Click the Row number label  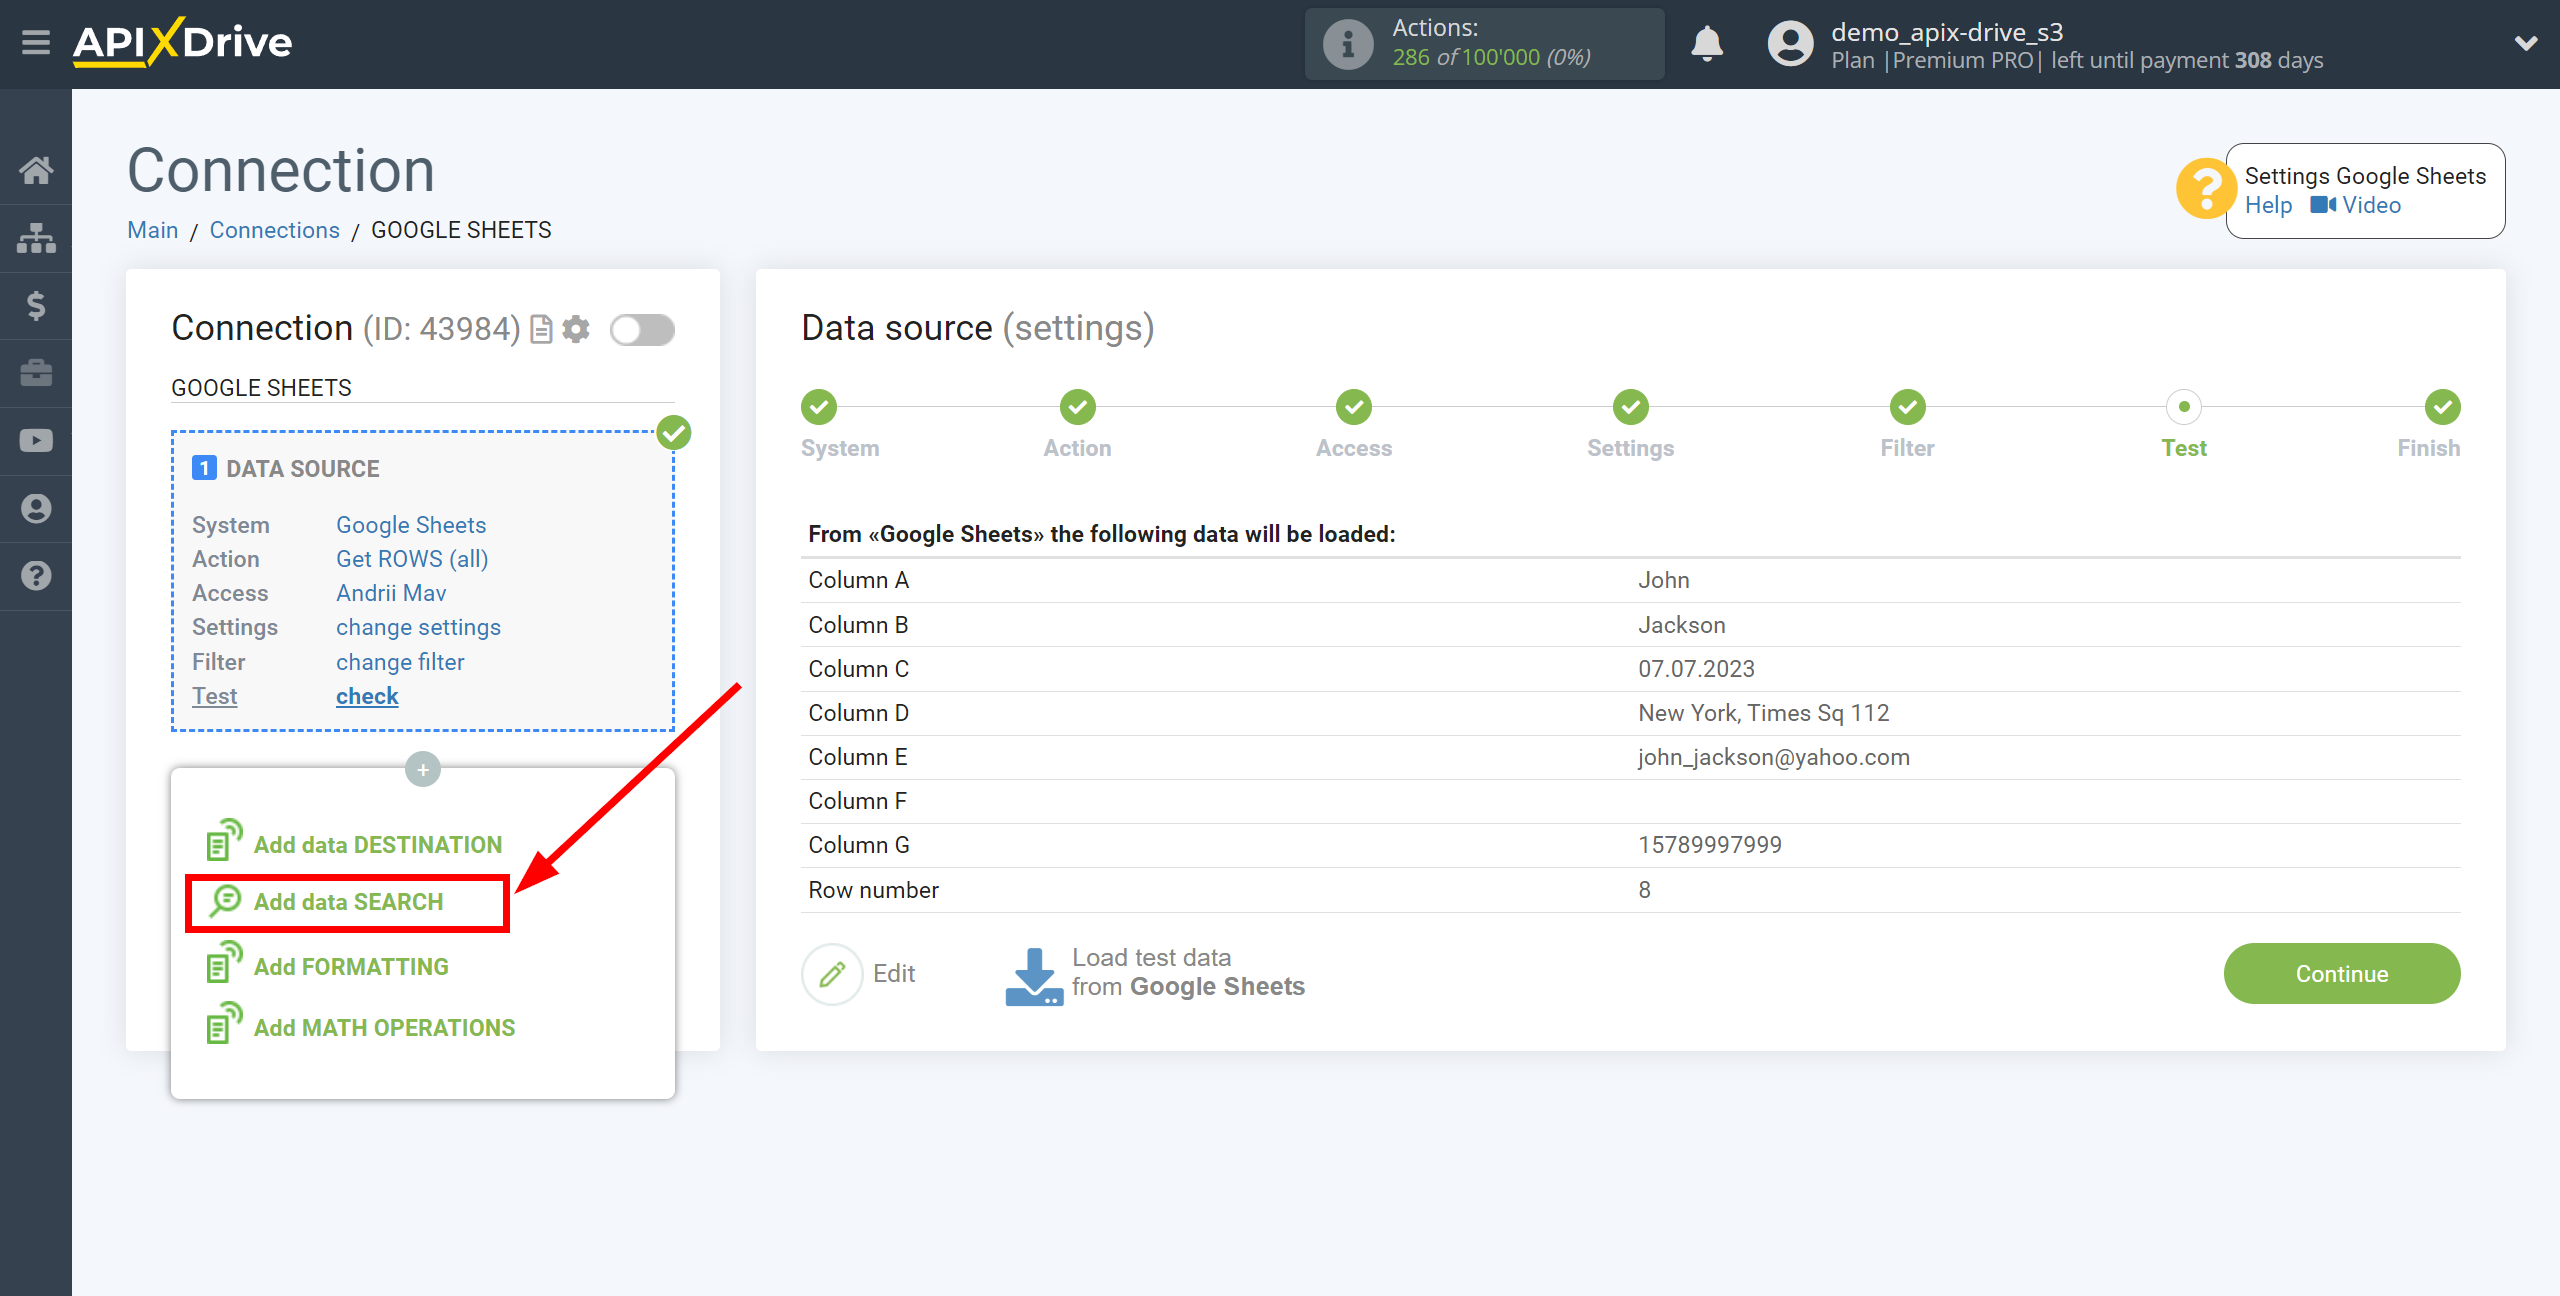tap(873, 890)
